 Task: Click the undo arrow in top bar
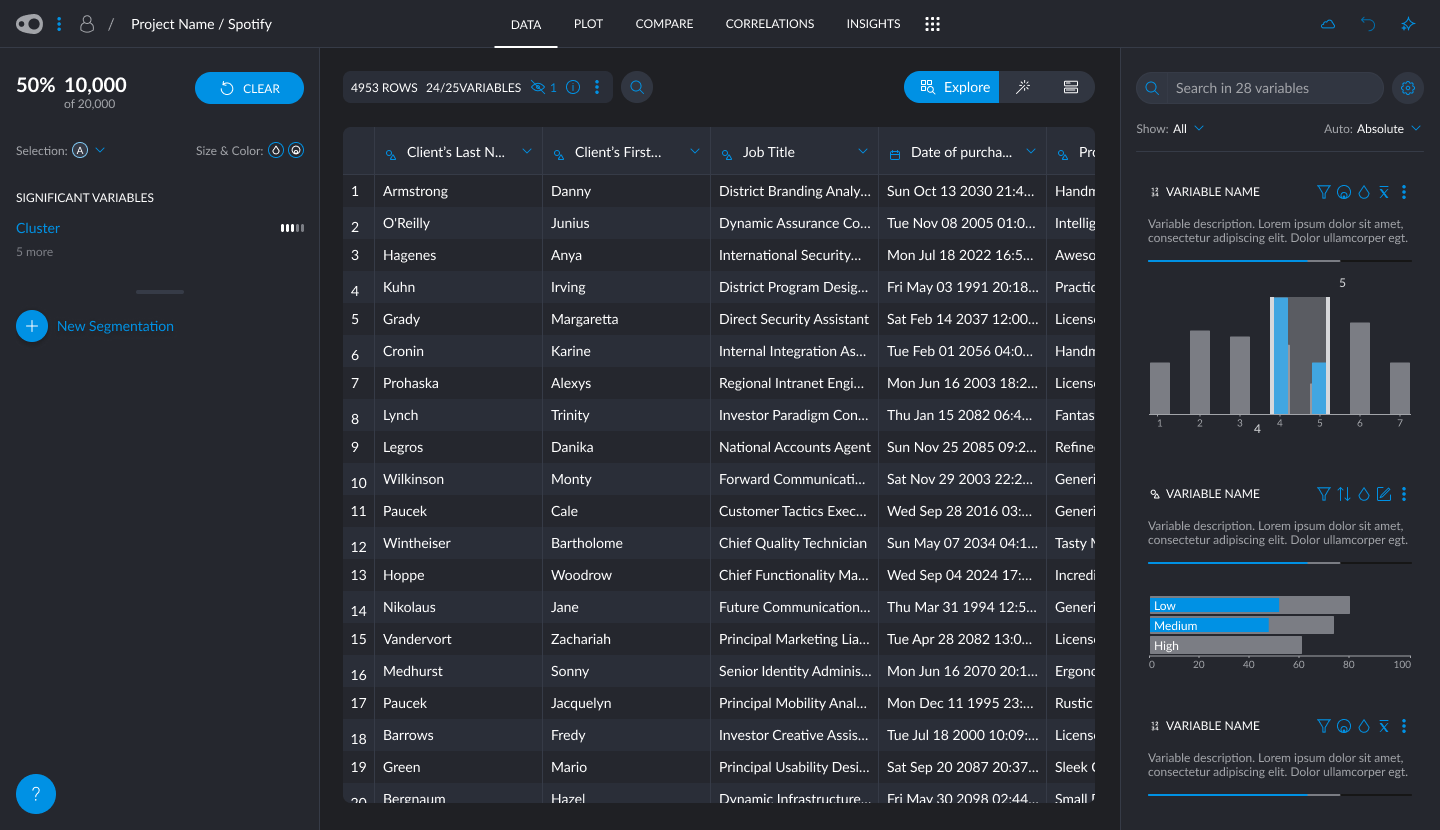point(1368,24)
